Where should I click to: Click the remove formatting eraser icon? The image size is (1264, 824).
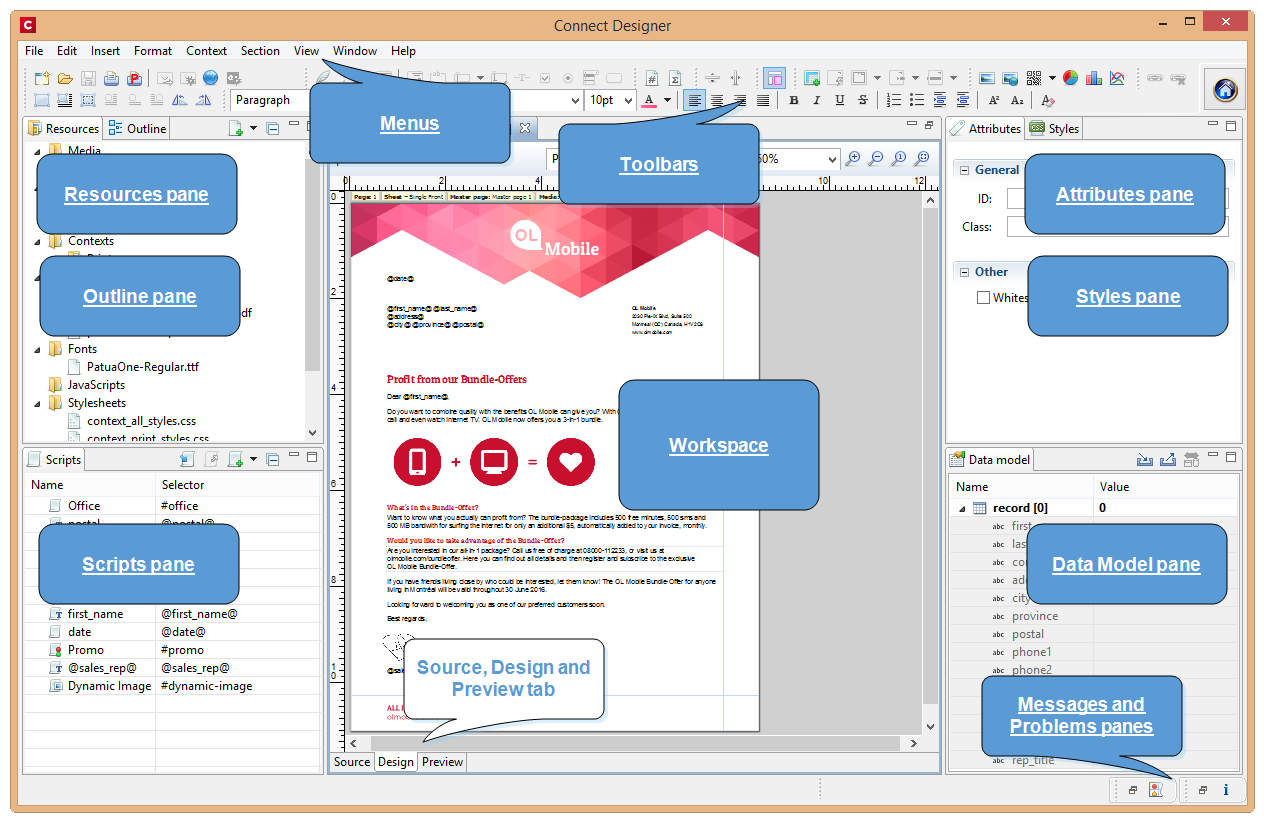(x=1048, y=100)
